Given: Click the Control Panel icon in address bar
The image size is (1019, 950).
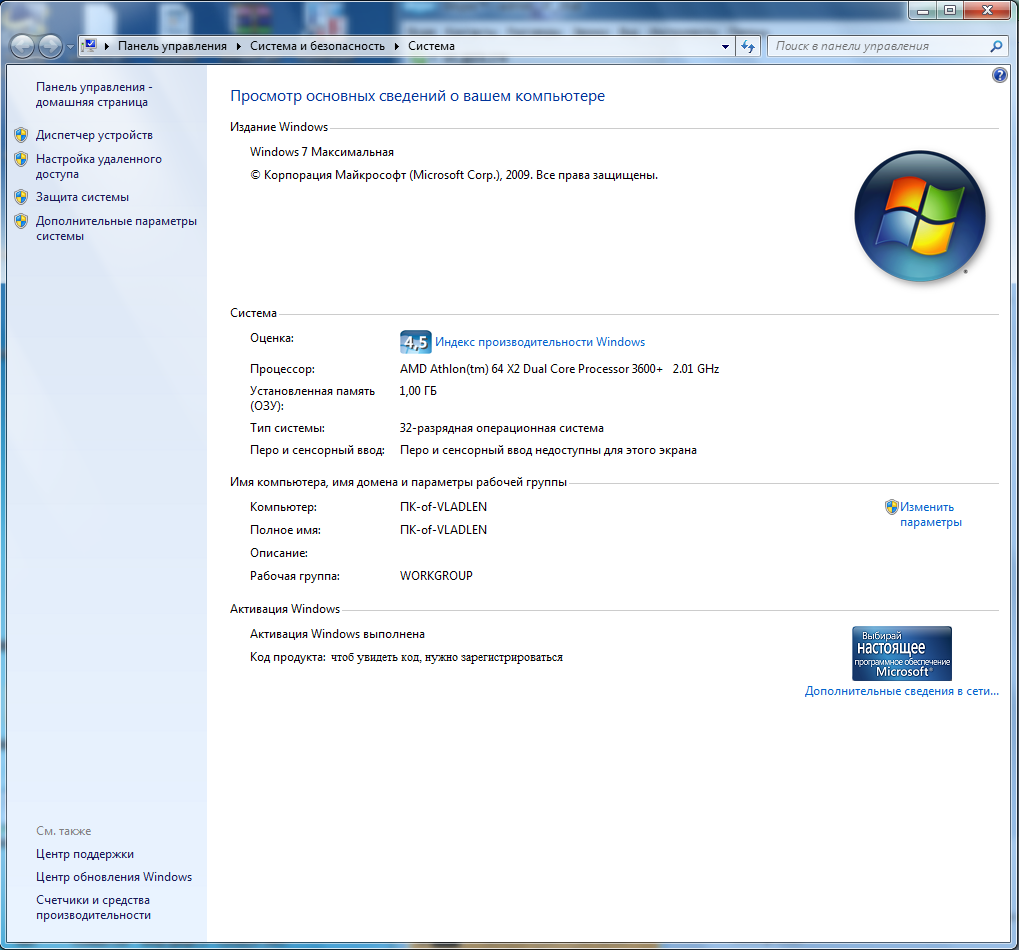Looking at the screenshot, I should point(89,46).
